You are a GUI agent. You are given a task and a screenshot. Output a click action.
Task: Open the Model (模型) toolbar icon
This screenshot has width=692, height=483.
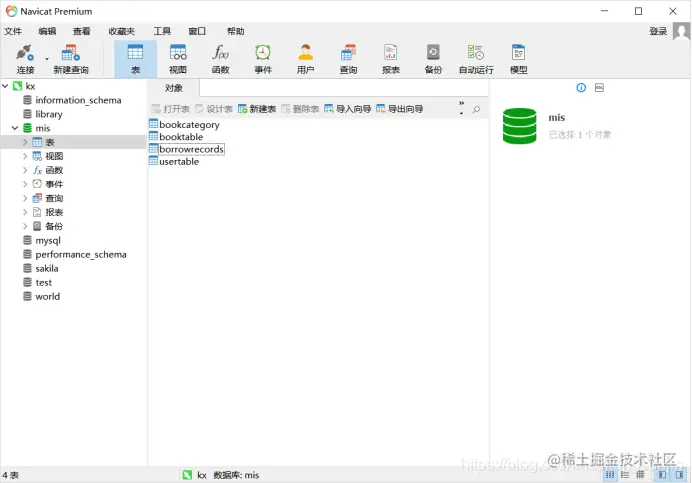pyautogui.click(x=519, y=59)
